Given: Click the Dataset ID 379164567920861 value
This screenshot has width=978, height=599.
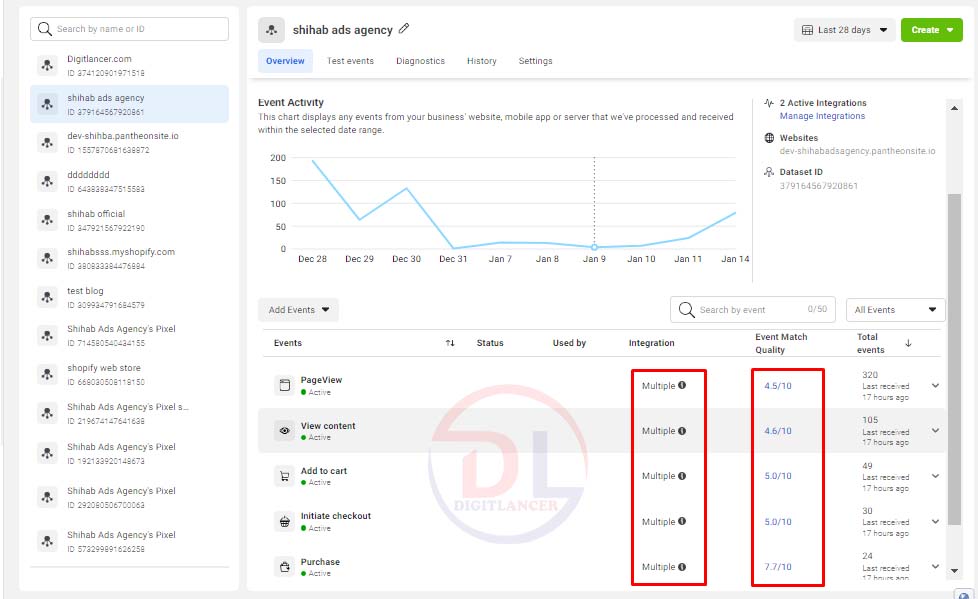Looking at the screenshot, I should (x=818, y=186).
